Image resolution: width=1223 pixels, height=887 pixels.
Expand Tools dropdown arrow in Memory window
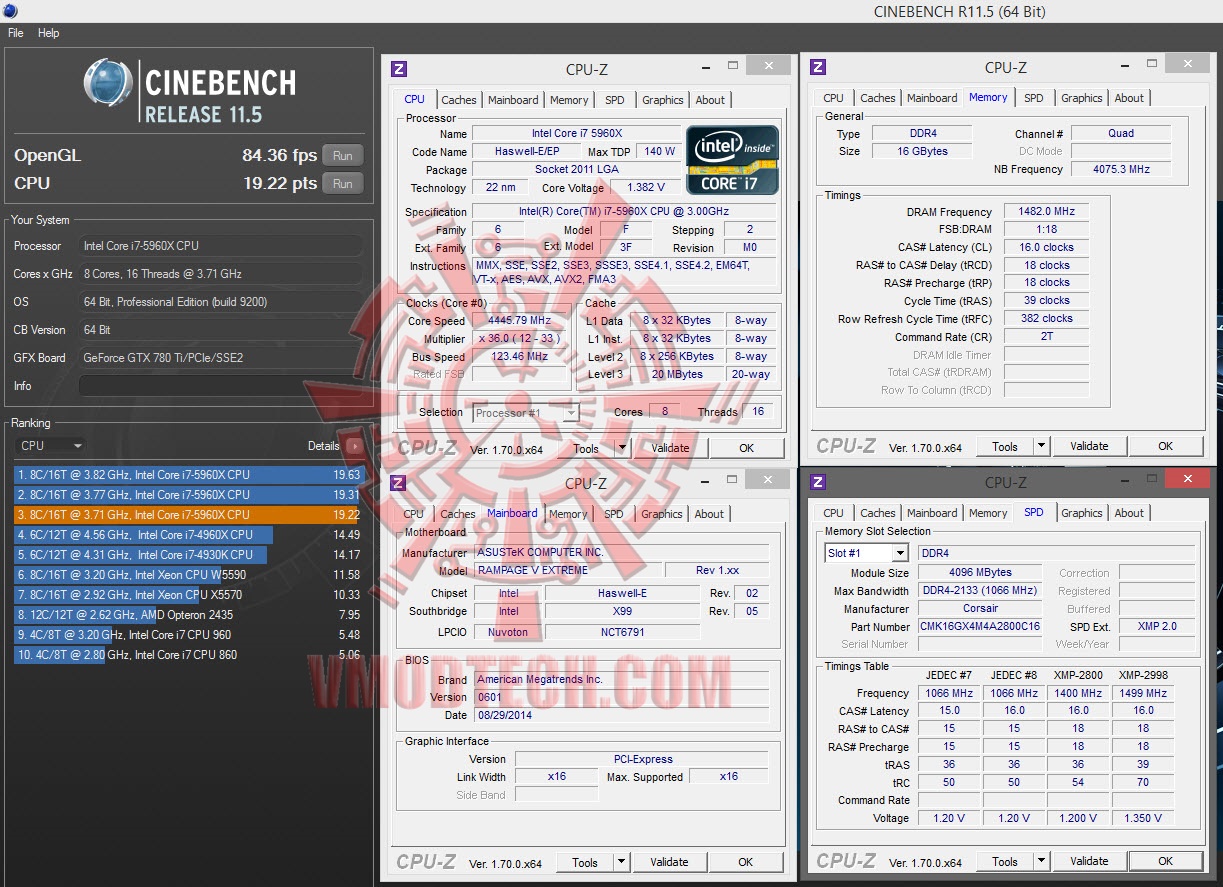point(1041,447)
